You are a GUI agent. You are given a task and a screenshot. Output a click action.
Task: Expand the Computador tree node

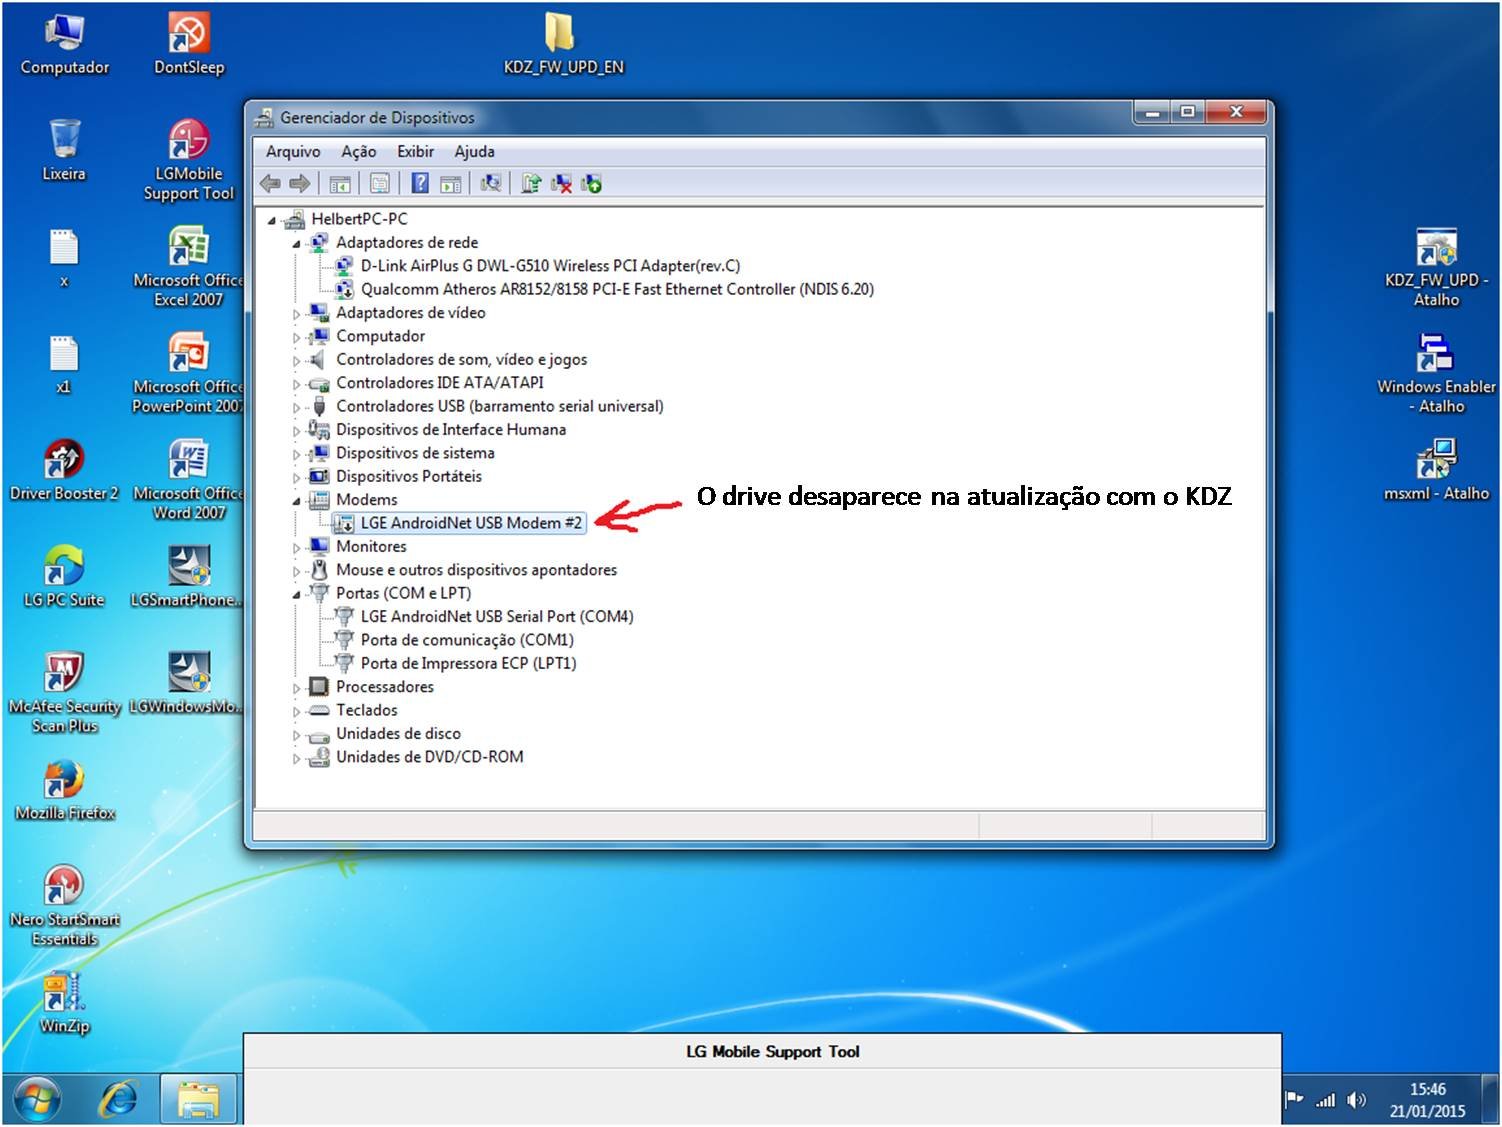(296, 337)
